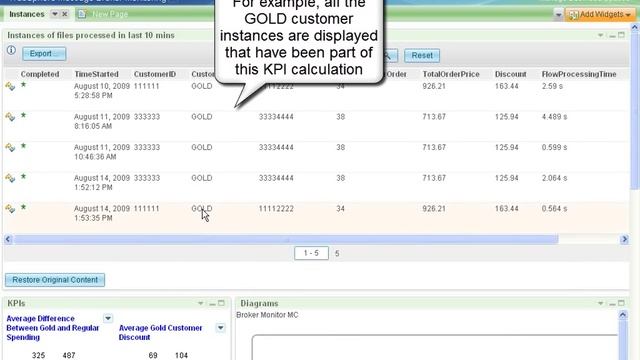Click the table horizontal scrollbar thumb
The height and width of the screenshot is (360, 640).
(286, 239)
